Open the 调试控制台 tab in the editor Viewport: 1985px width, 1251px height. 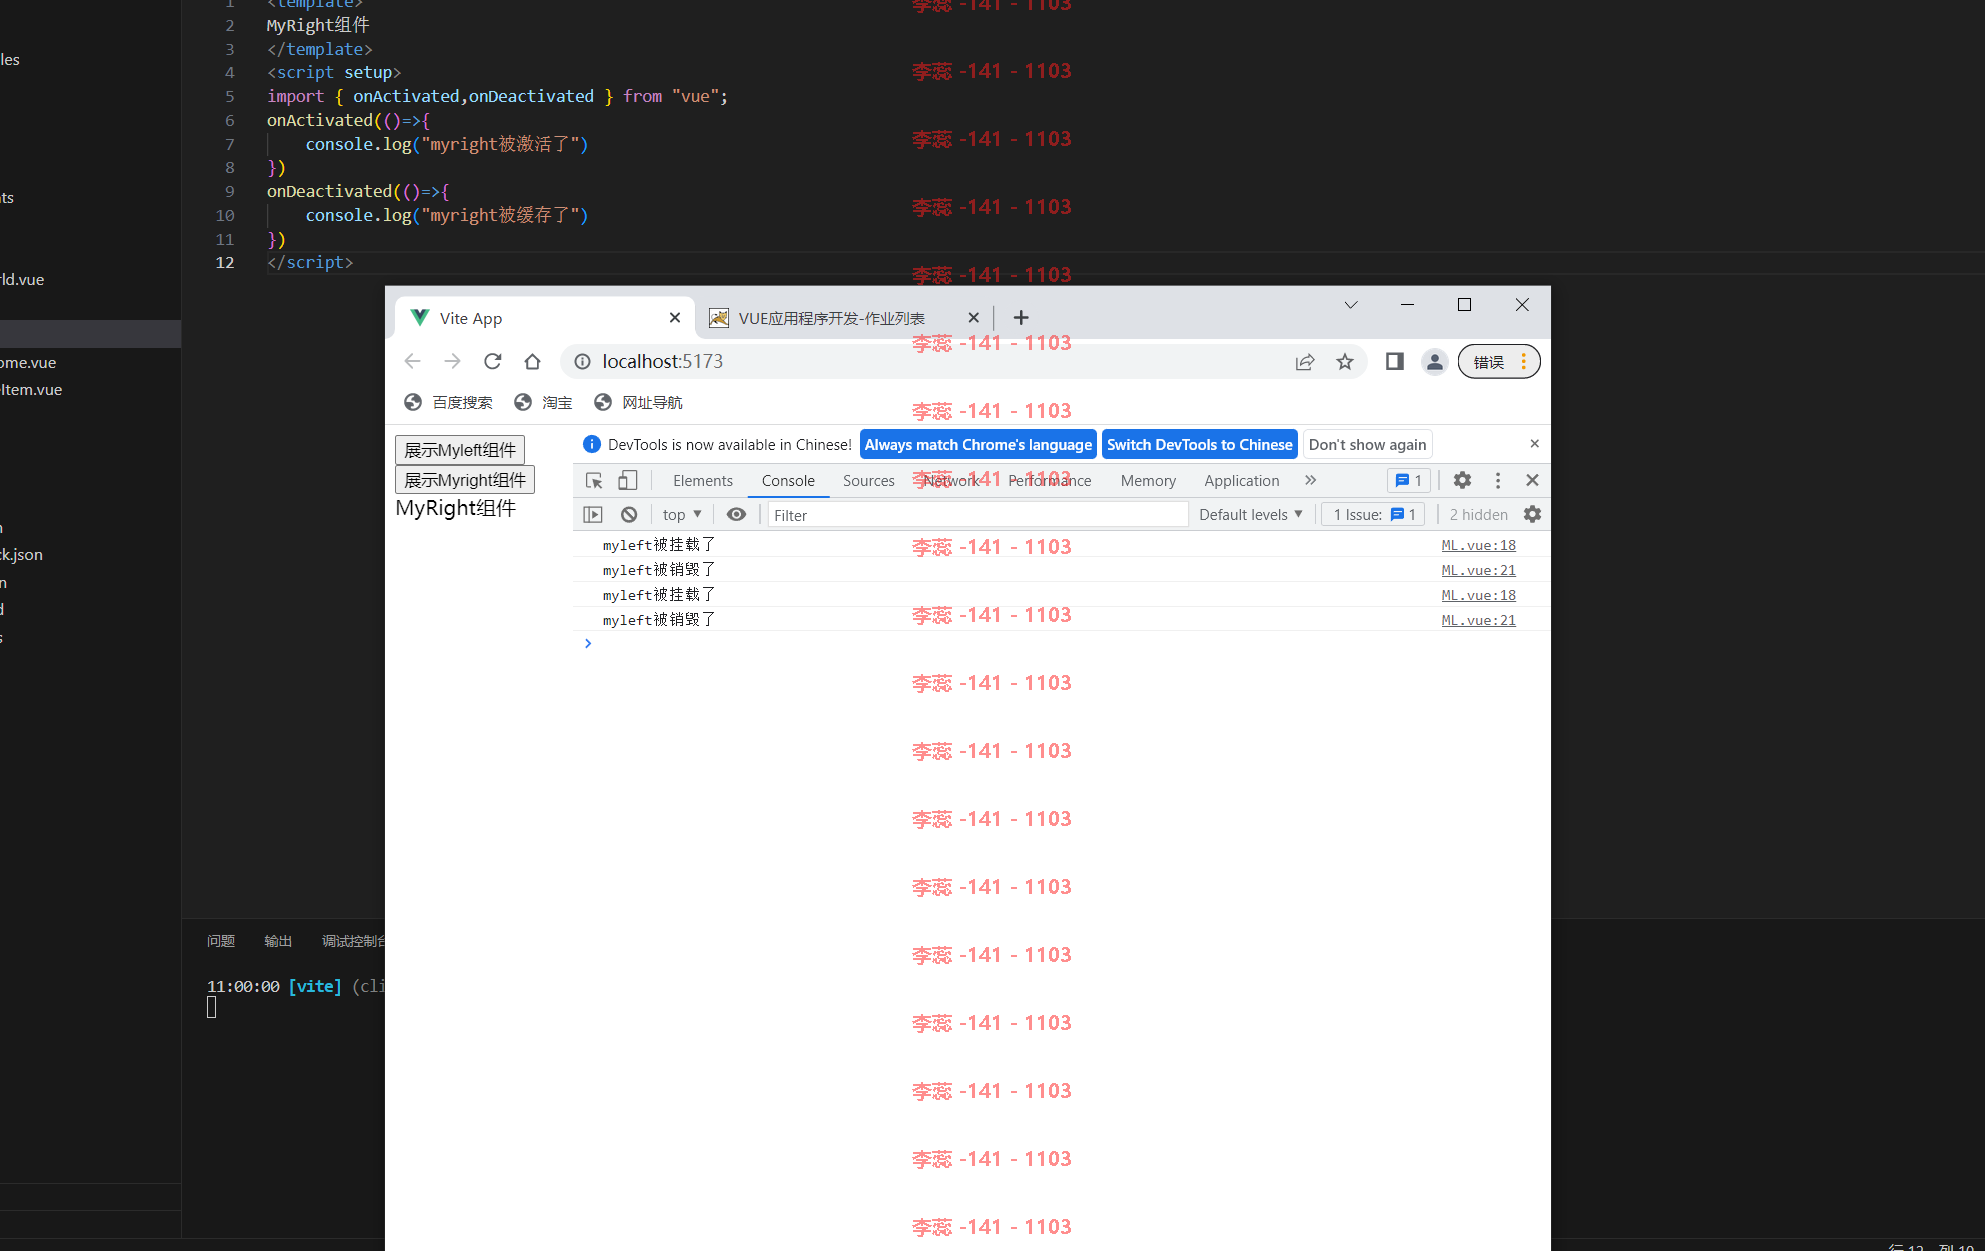[353, 941]
